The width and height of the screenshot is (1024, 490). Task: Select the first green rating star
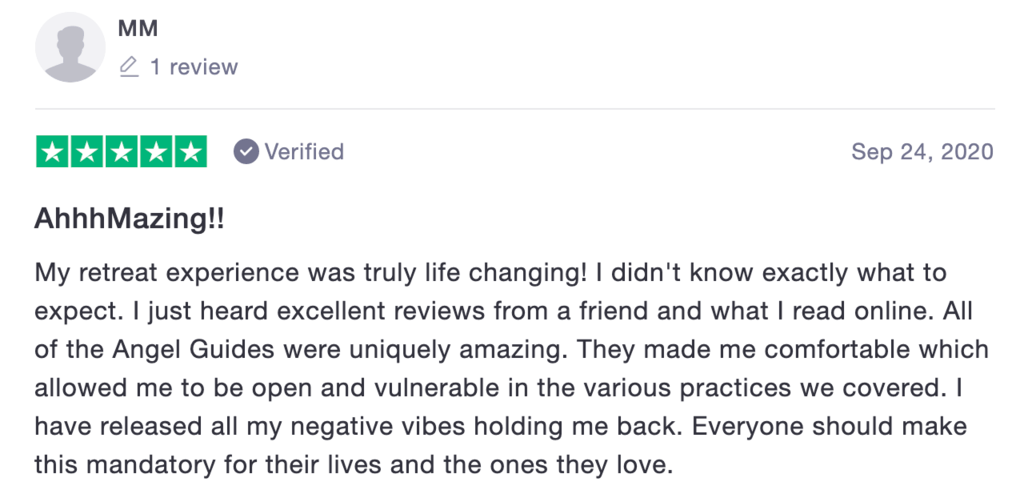click(53, 152)
